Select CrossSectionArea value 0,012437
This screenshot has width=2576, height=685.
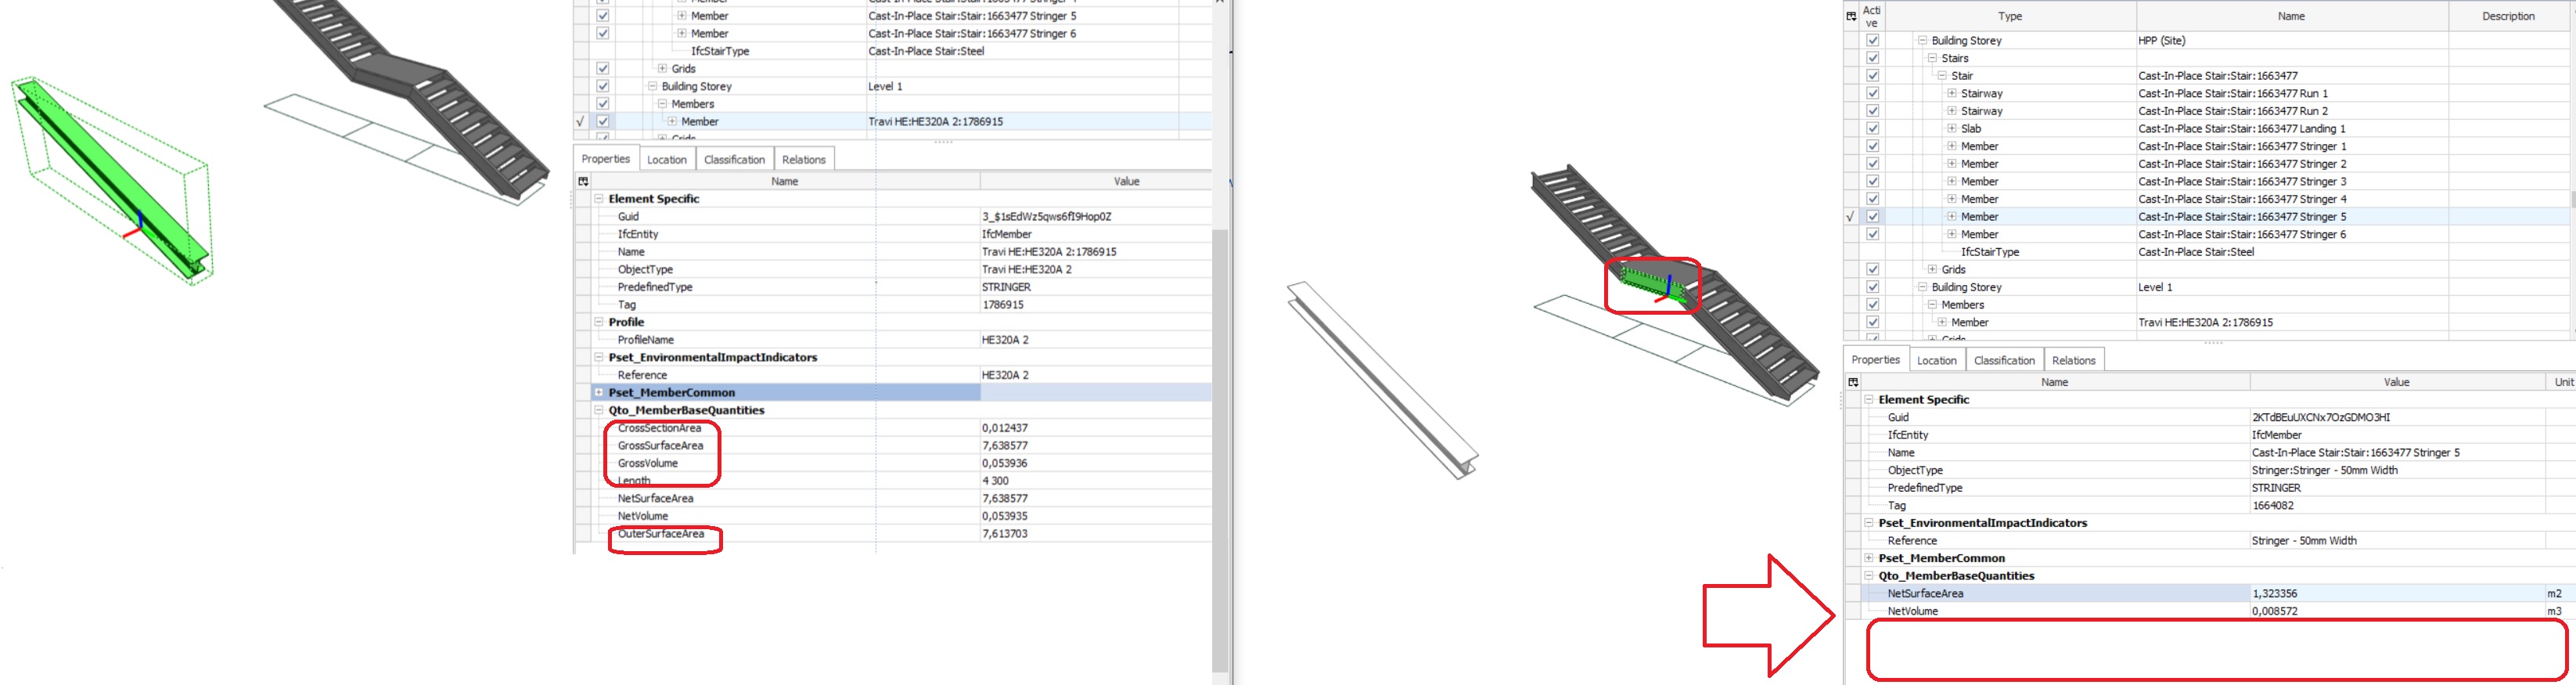click(1004, 428)
